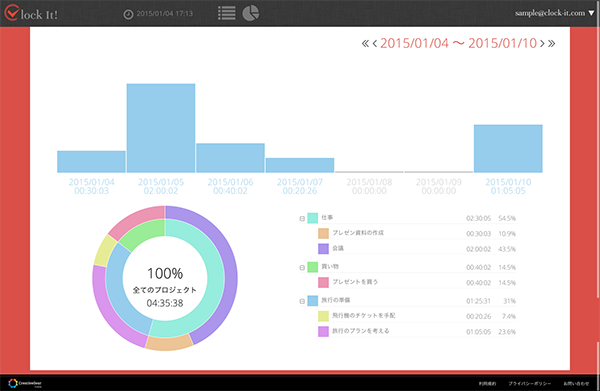The width and height of the screenshot is (600, 391).
Task: Select the 2015/01/10 bar in chart
Action: click(x=508, y=148)
